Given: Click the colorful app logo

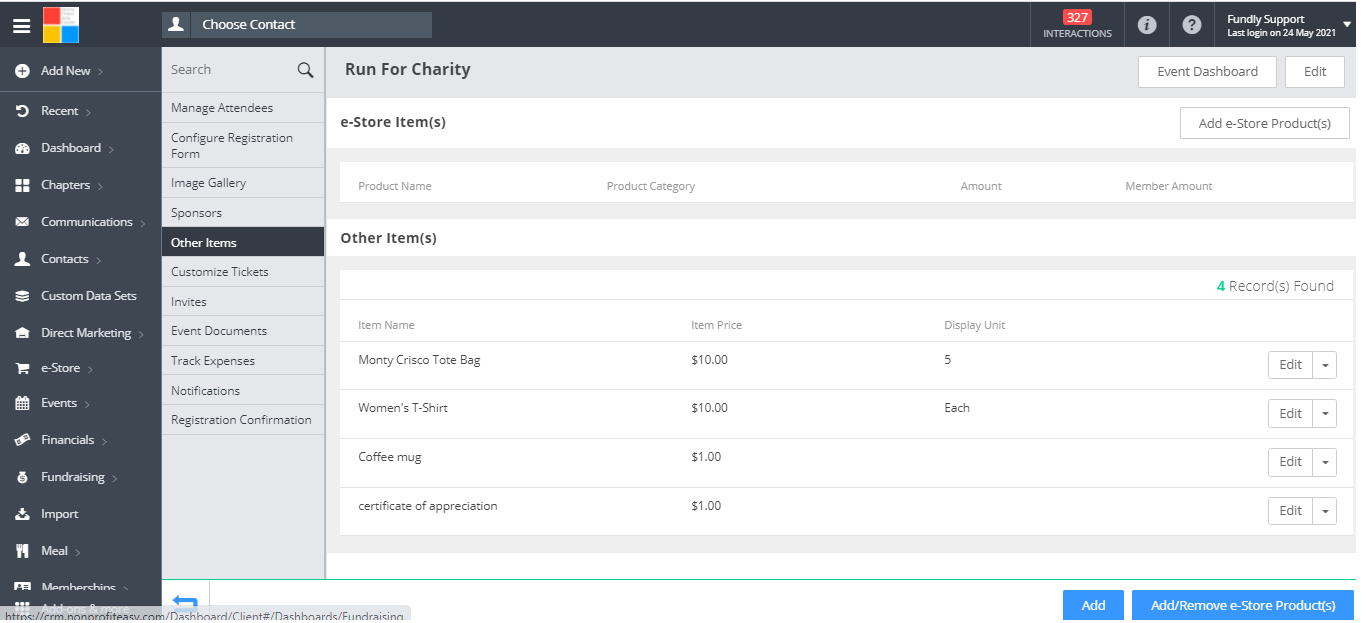Looking at the screenshot, I should pos(60,25).
